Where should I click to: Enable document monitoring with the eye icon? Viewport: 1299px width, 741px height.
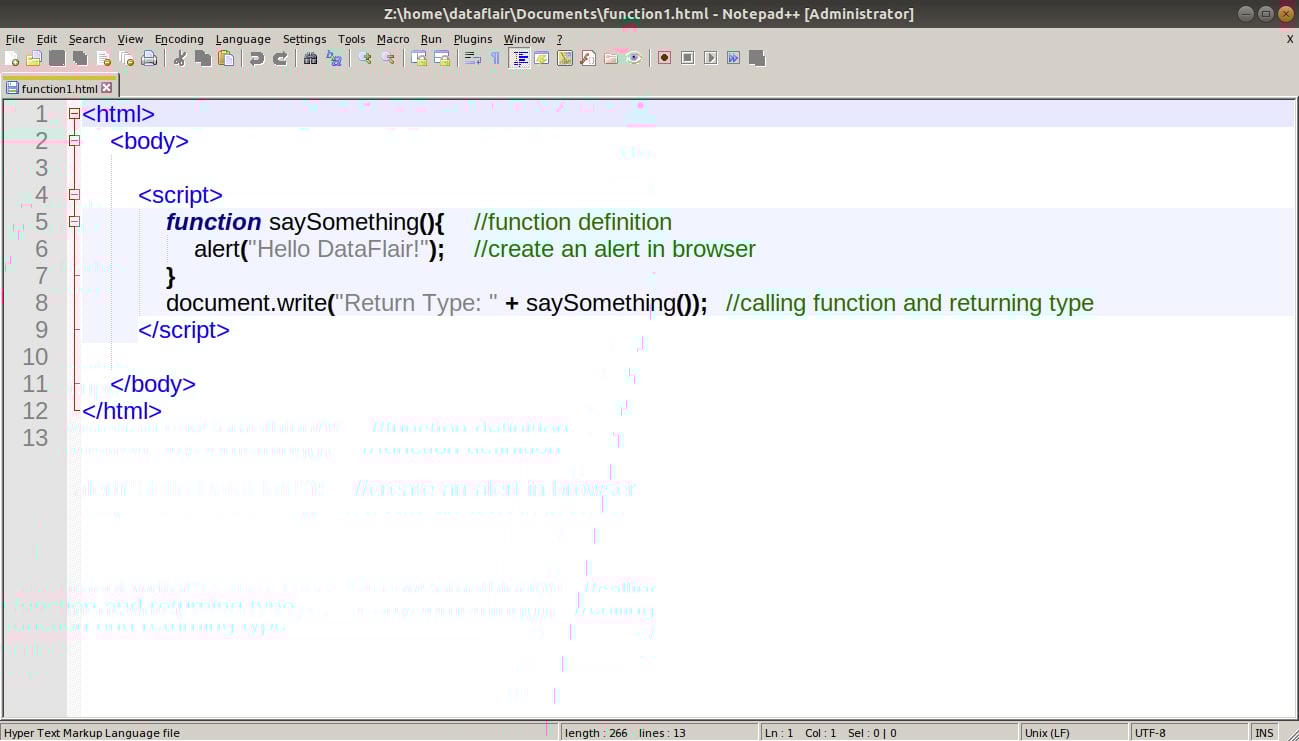click(633, 58)
